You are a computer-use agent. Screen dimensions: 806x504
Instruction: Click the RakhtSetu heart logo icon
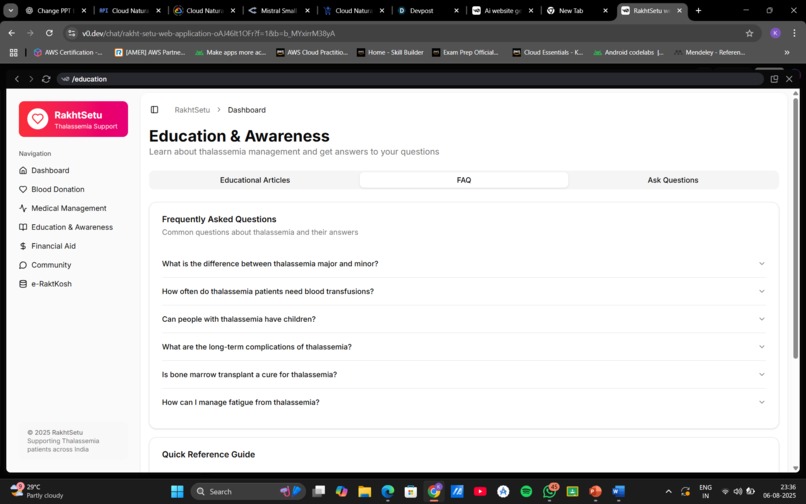(x=38, y=119)
